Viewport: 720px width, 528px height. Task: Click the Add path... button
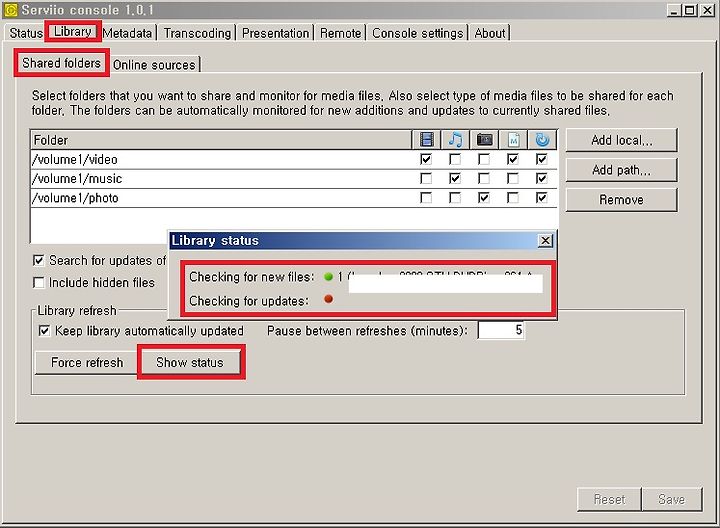[x=621, y=170]
